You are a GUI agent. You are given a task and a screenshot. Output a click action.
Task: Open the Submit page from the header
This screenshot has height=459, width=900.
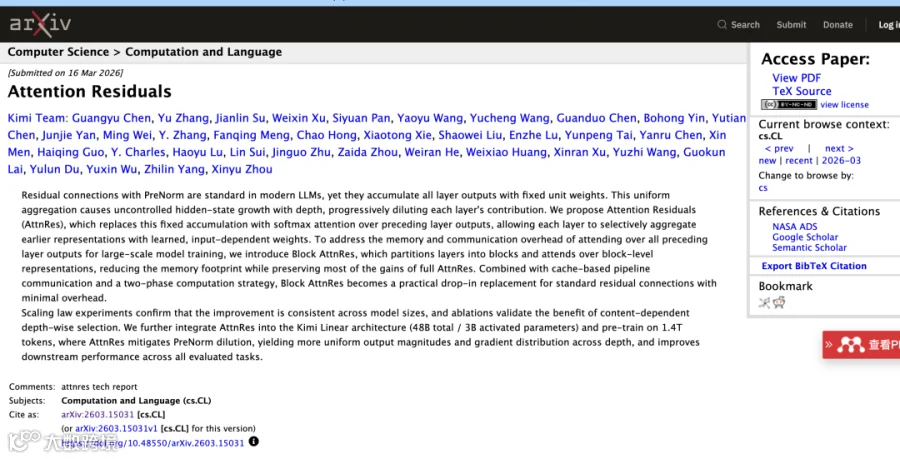[x=791, y=25]
